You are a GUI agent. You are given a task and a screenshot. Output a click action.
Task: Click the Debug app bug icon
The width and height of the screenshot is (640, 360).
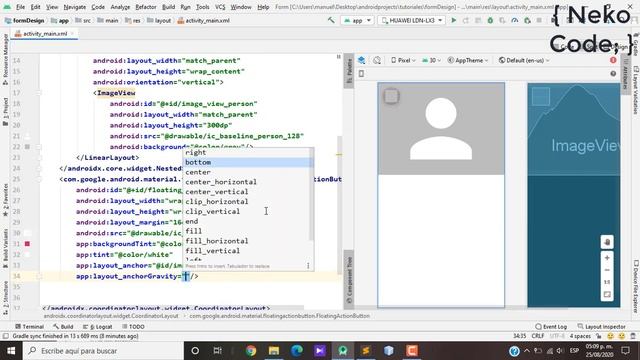490,20
